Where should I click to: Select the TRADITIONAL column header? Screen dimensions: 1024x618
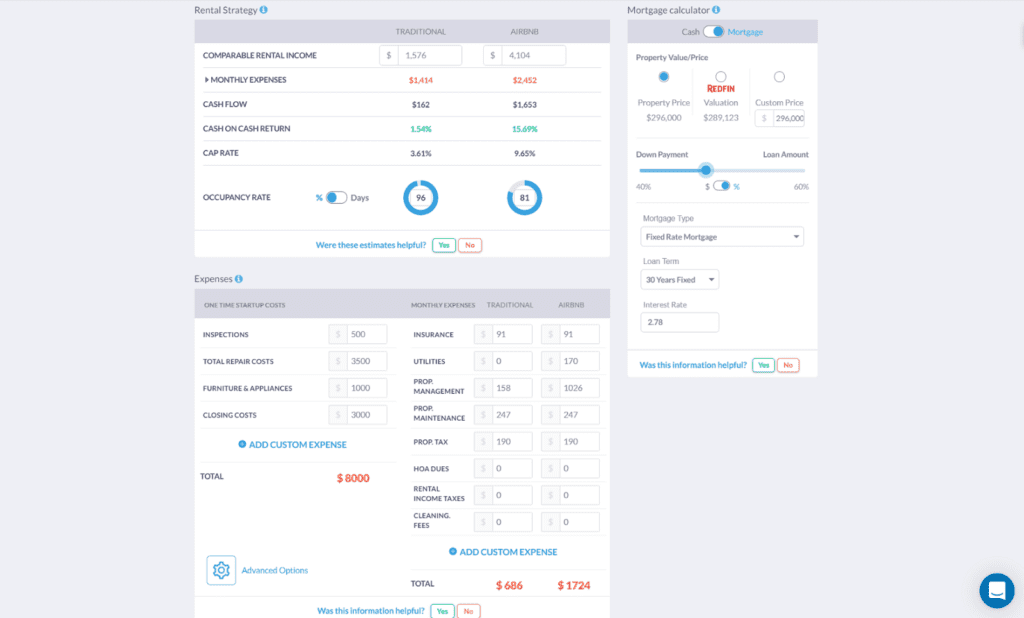click(421, 31)
